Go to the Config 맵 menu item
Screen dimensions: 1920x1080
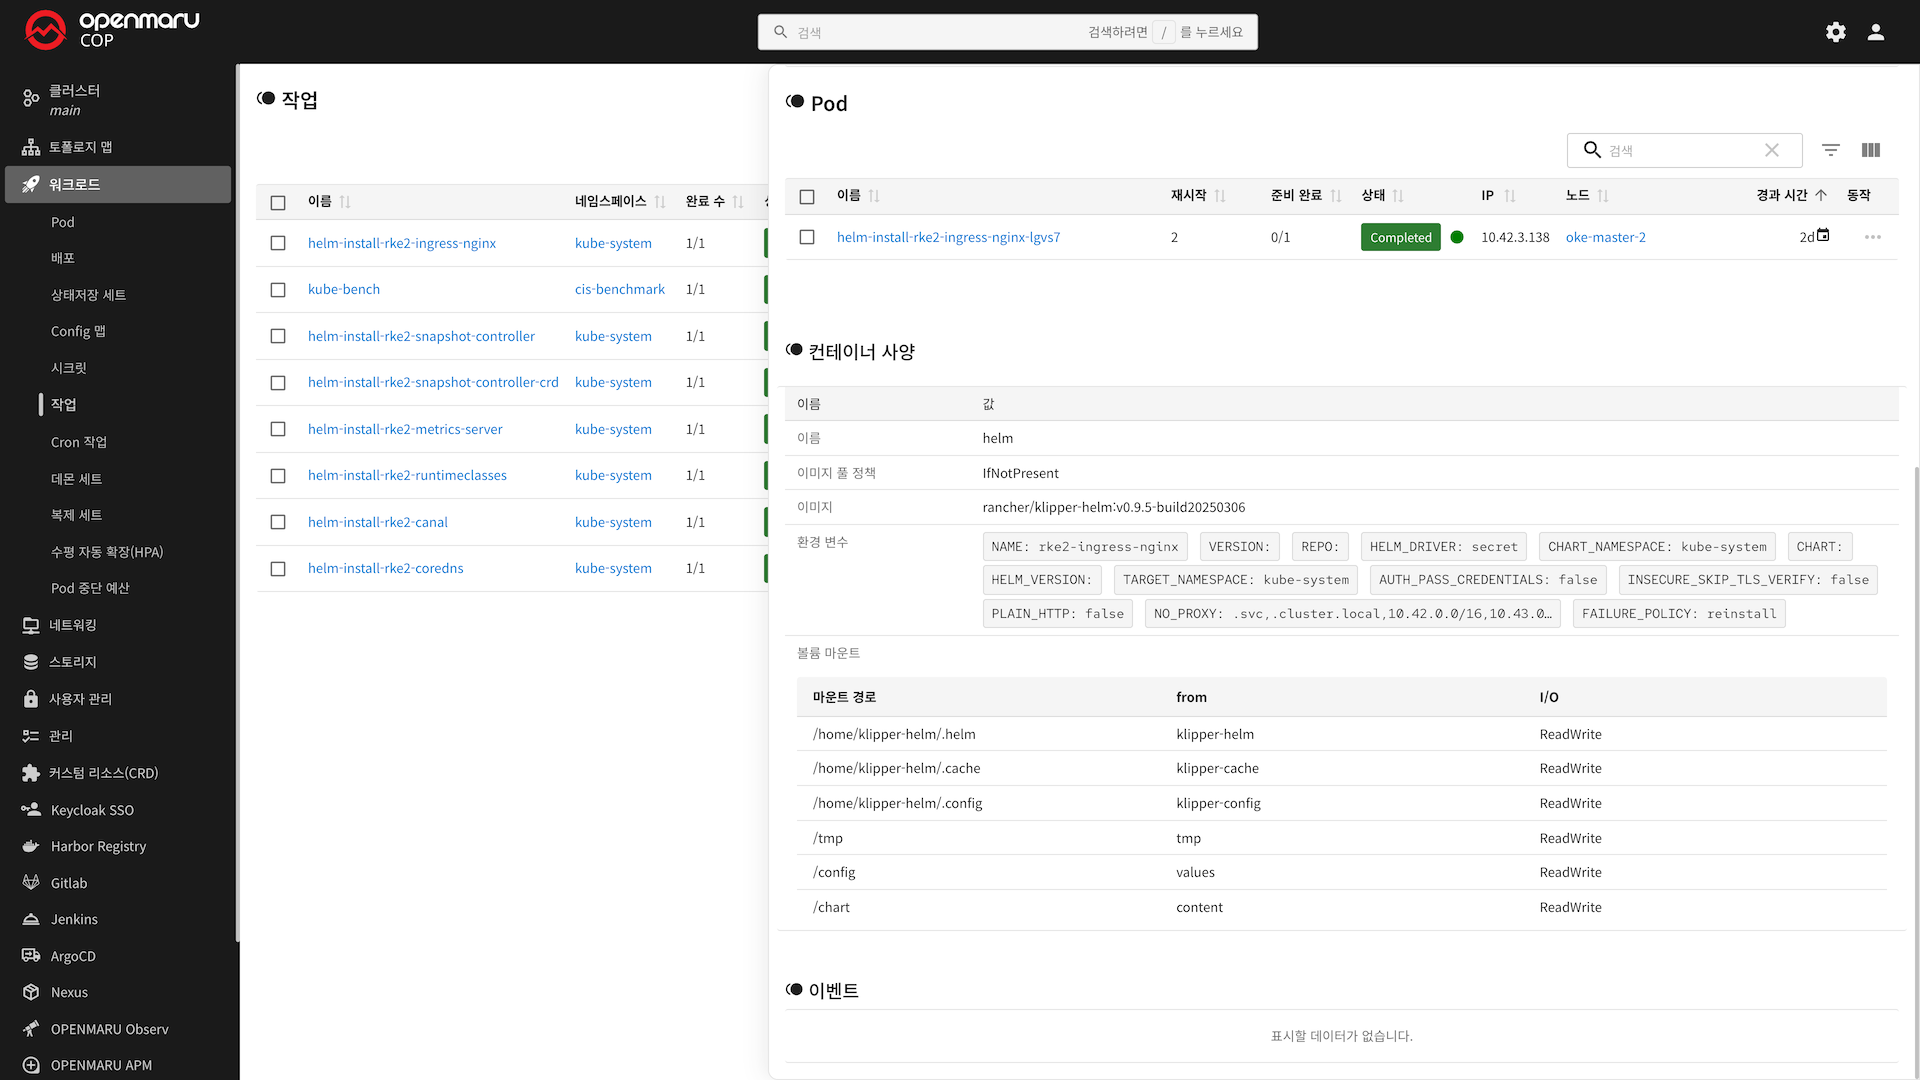[x=78, y=331]
